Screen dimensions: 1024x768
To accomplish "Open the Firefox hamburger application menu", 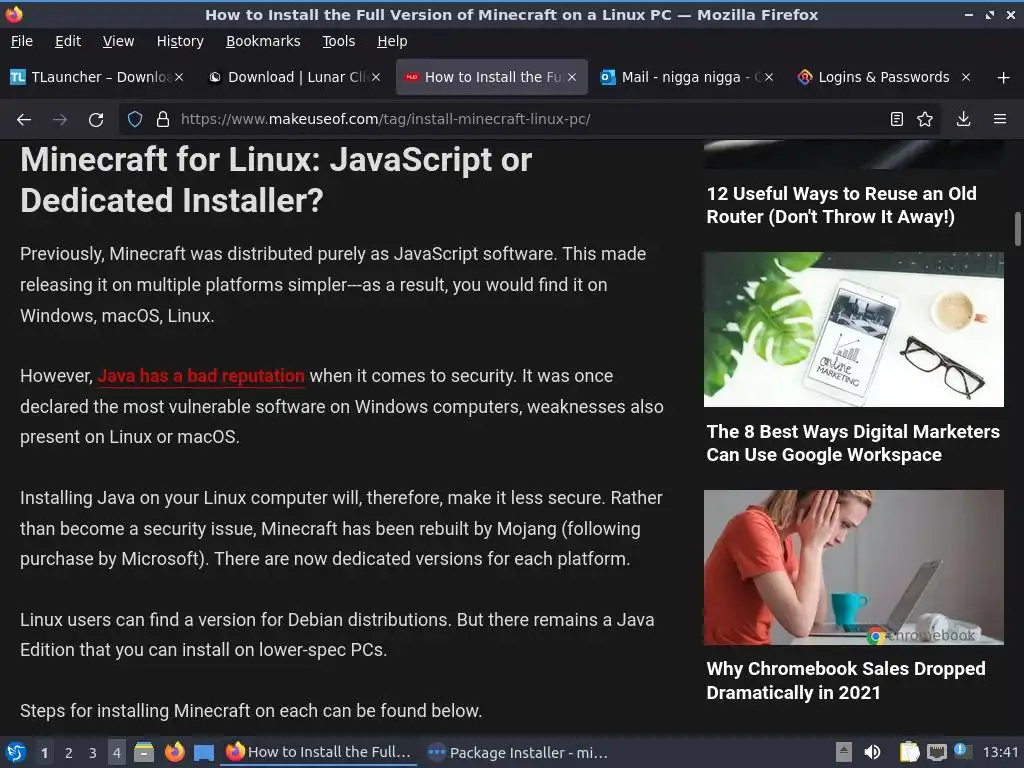I will (x=999, y=119).
